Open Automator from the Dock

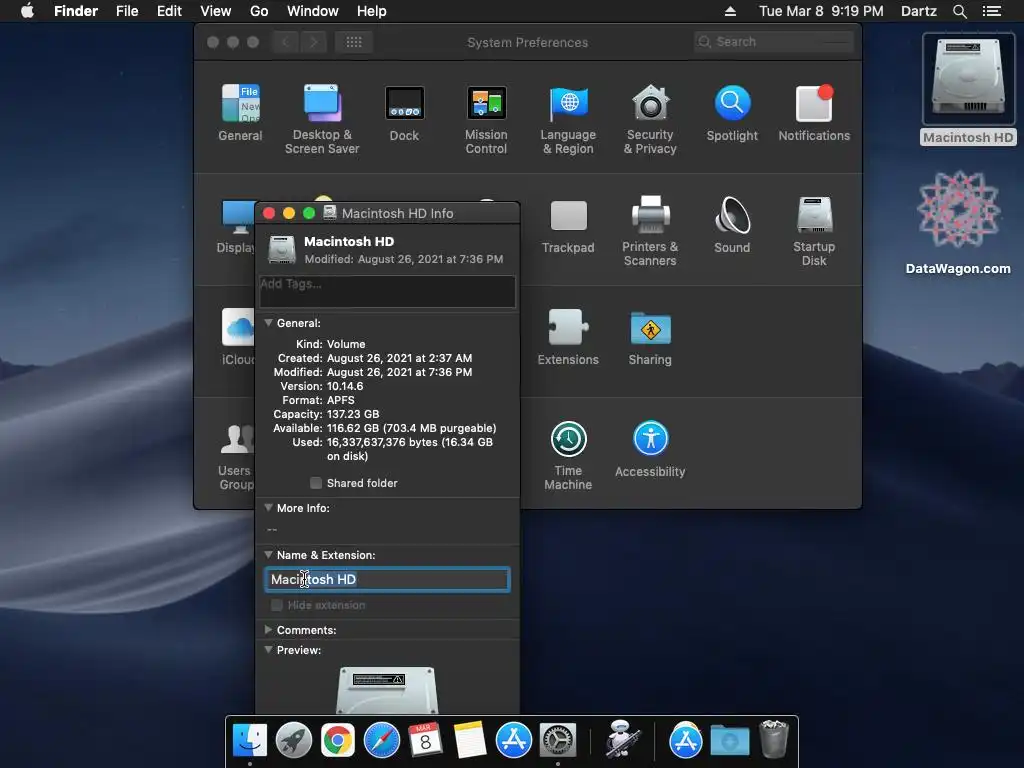pyautogui.click(x=621, y=739)
